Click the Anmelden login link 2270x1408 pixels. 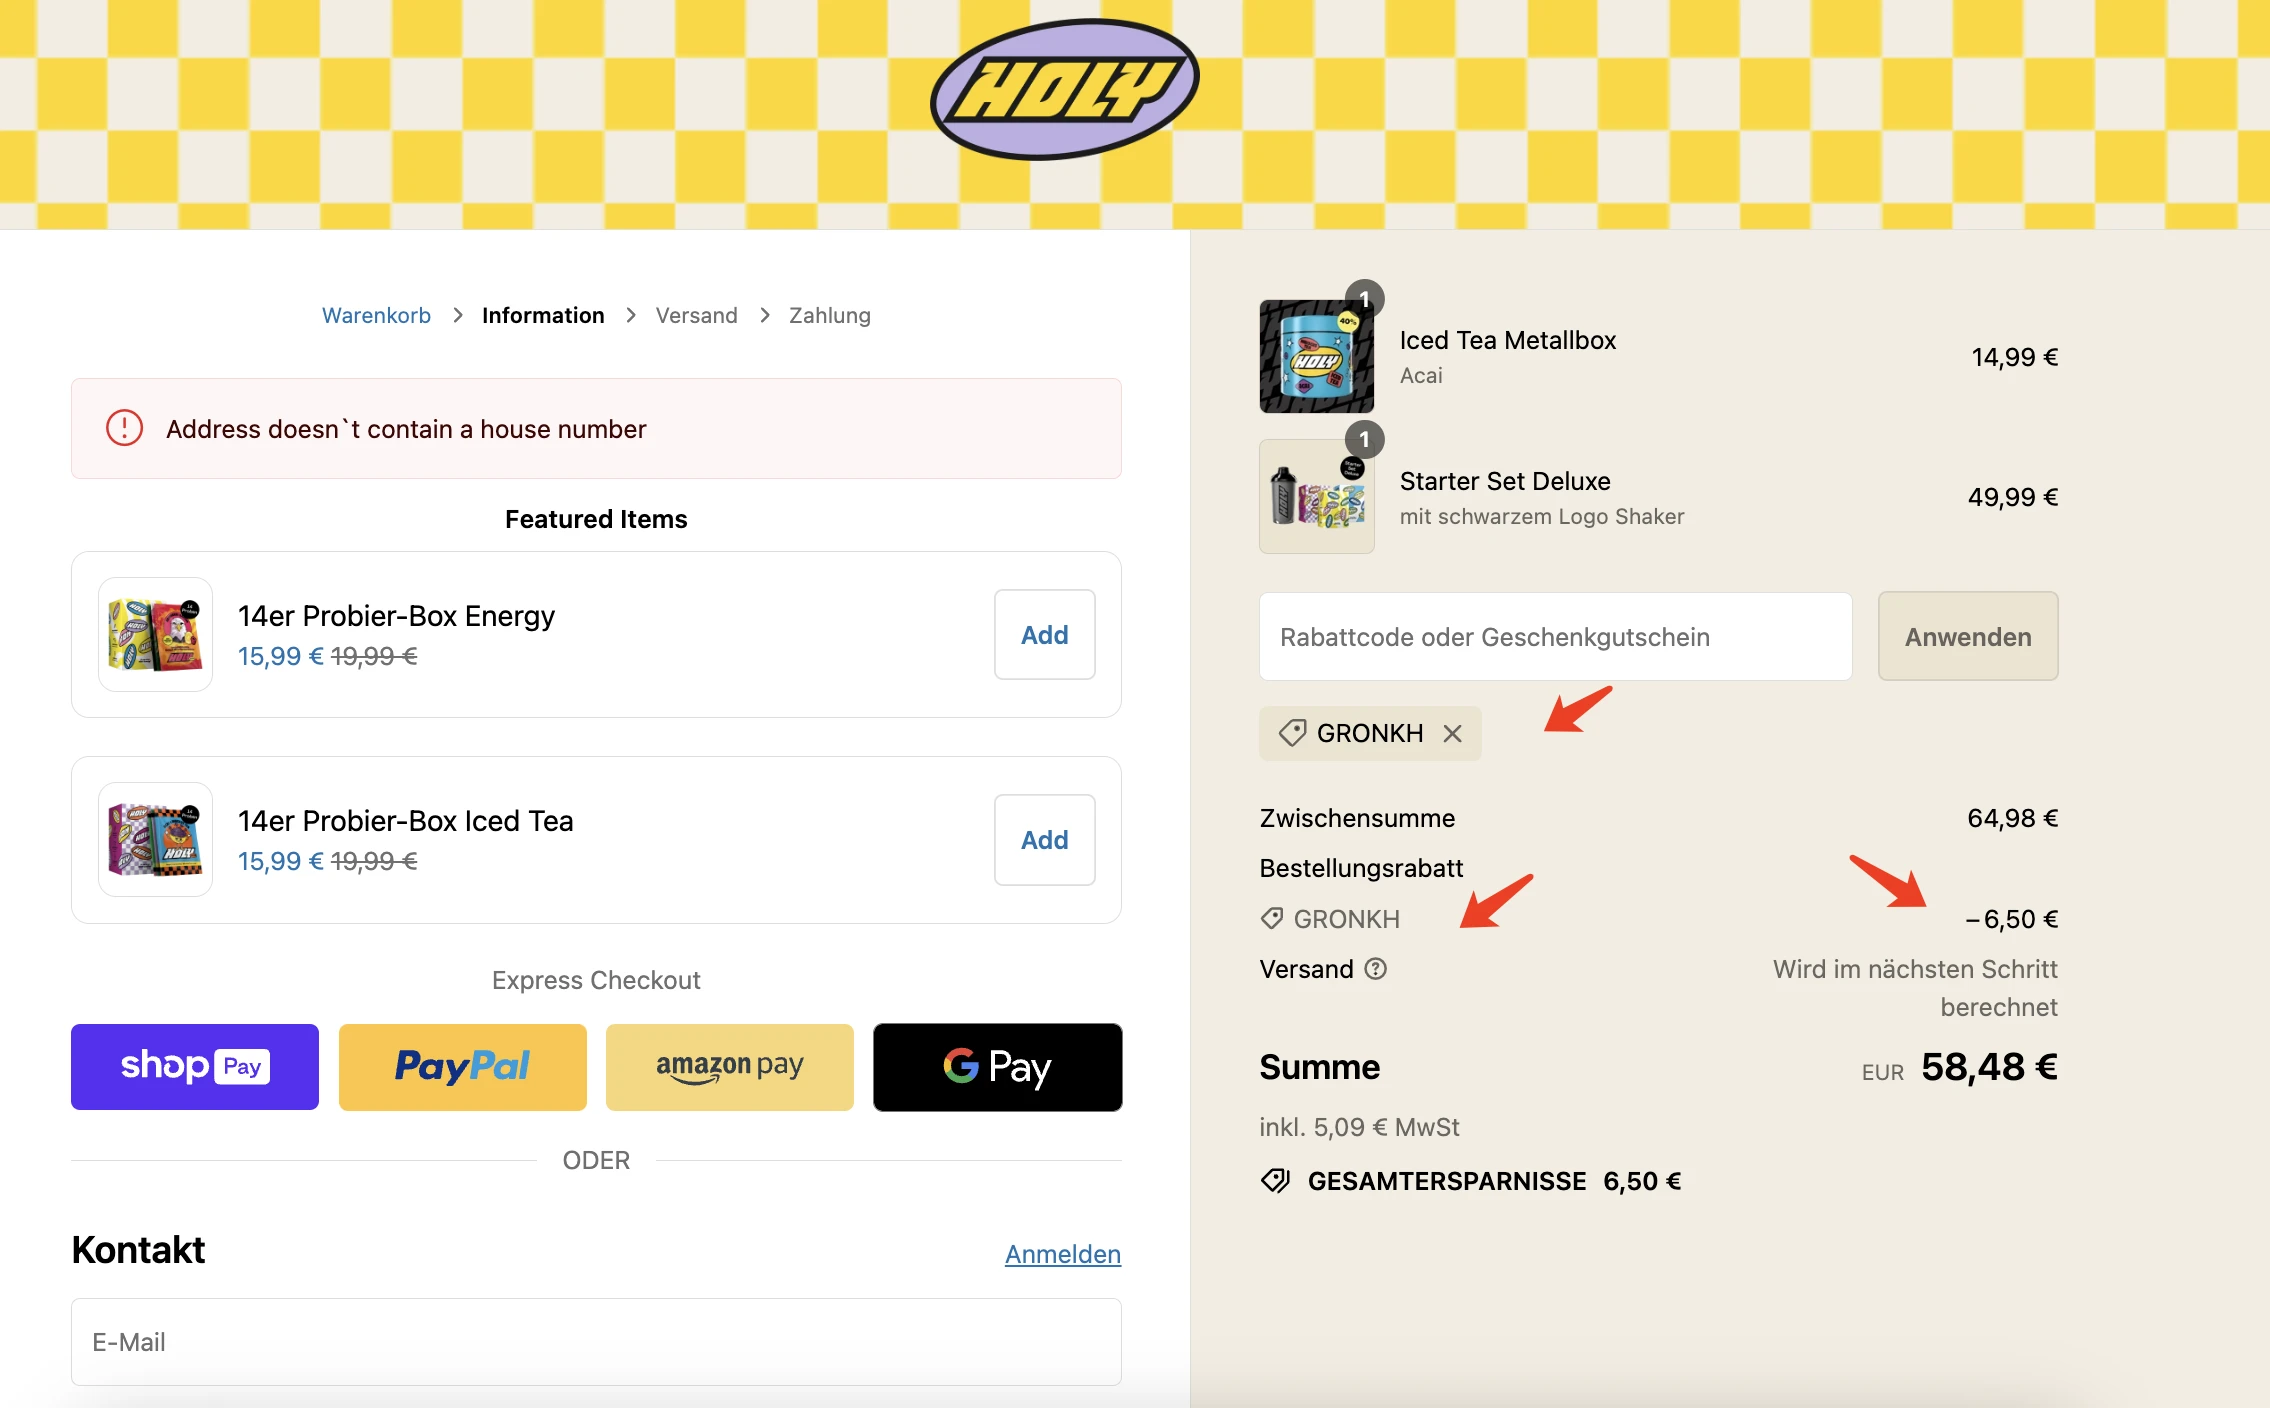[1063, 1254]
